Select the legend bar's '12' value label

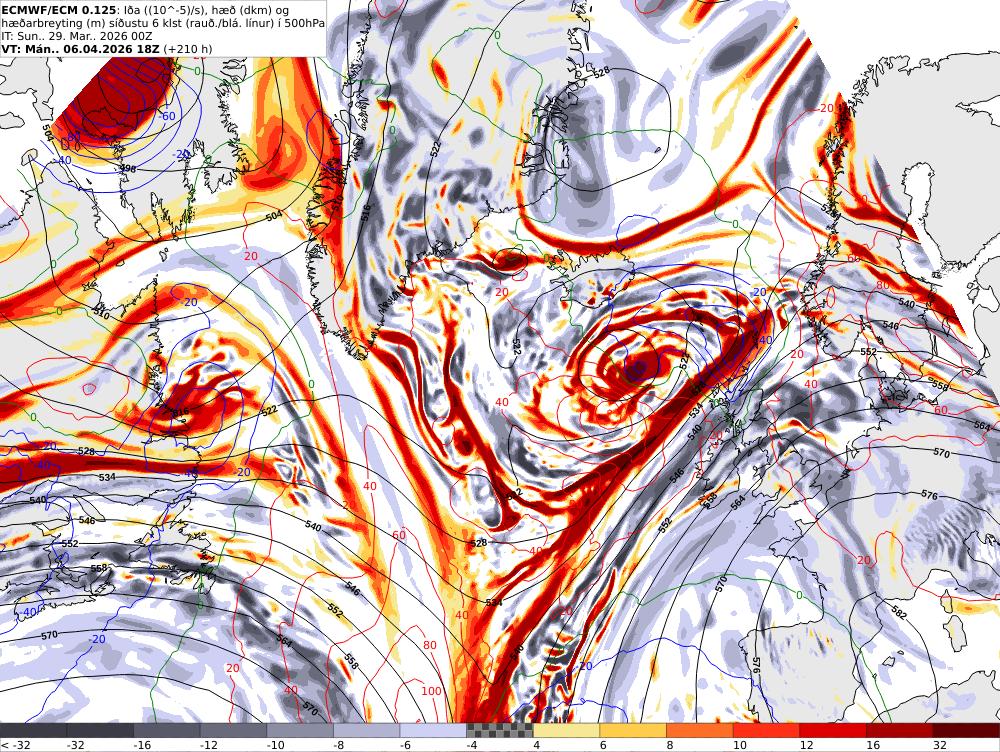[x=806, y=744]
